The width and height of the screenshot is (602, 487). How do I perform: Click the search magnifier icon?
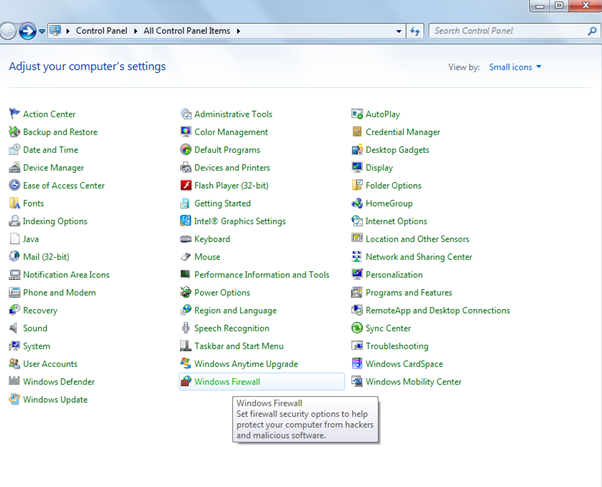[592, 31]
